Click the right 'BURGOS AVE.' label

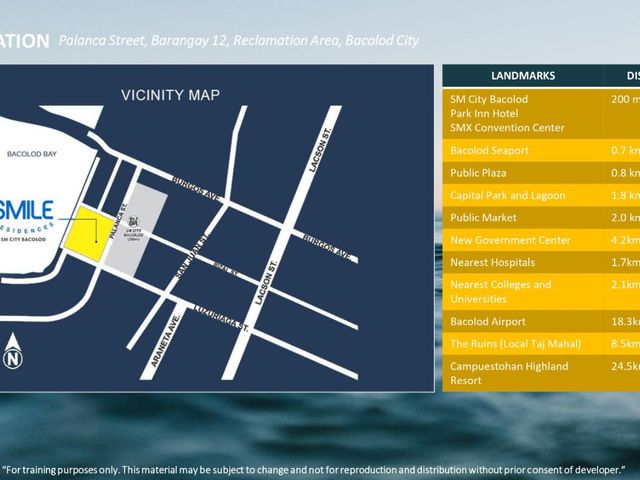(x=327, y=248)
